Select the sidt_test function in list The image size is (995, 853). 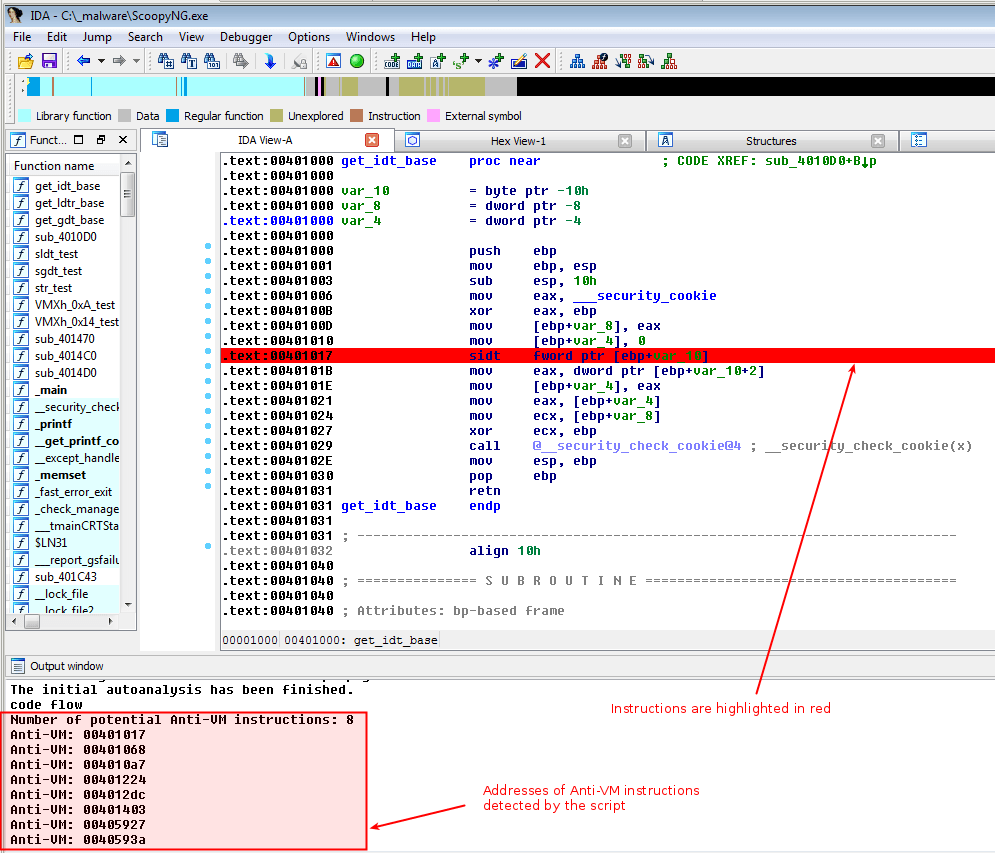58,254
